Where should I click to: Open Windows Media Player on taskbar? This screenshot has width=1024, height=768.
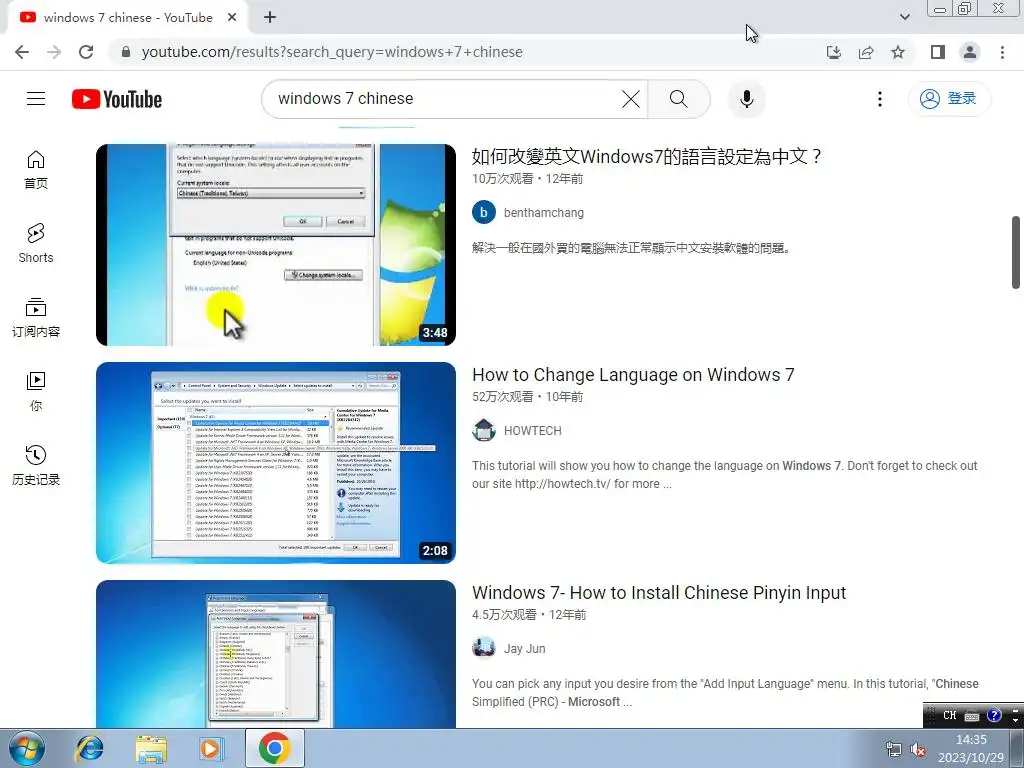click(x=211, y=748)
